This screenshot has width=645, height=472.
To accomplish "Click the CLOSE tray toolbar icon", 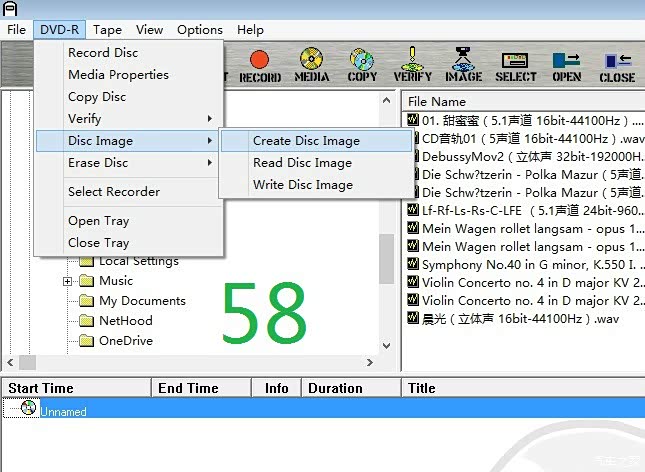I will (617, 65).
